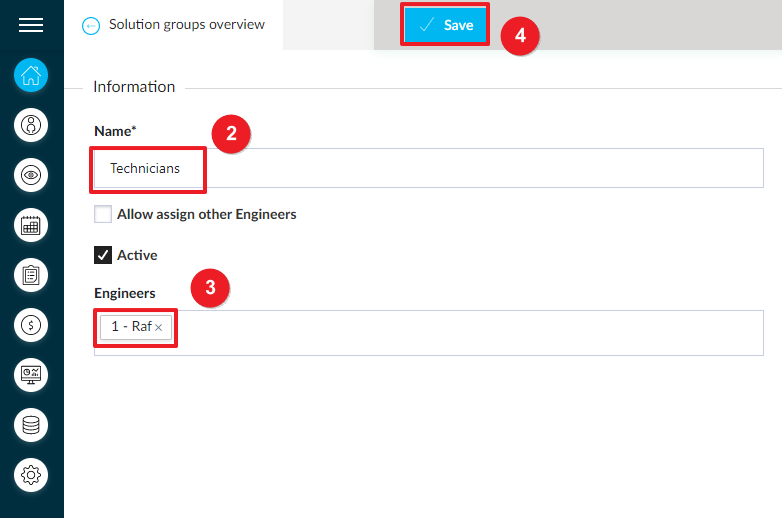Open the dollar invoicing icon

[31, 325]
